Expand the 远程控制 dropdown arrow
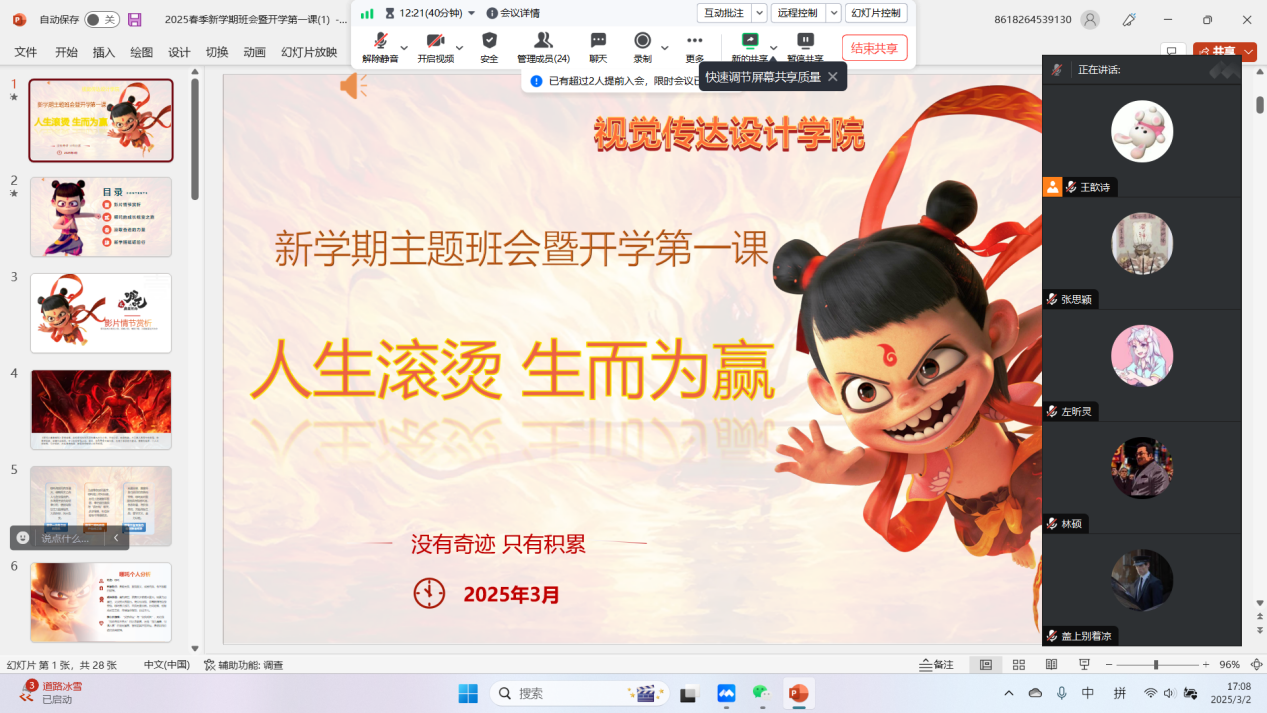This screenshot has height=713, width=1267. point(833,13)
